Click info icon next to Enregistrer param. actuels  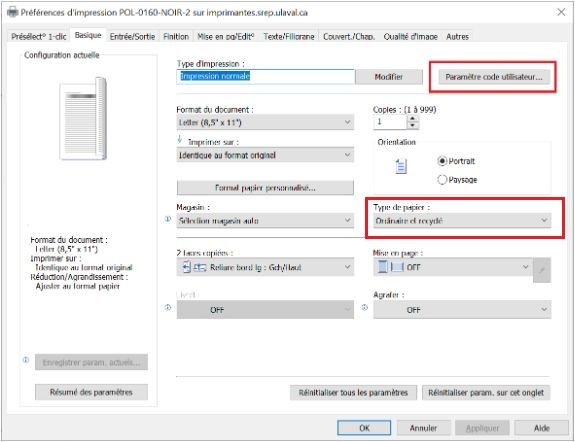coord(26,360)
